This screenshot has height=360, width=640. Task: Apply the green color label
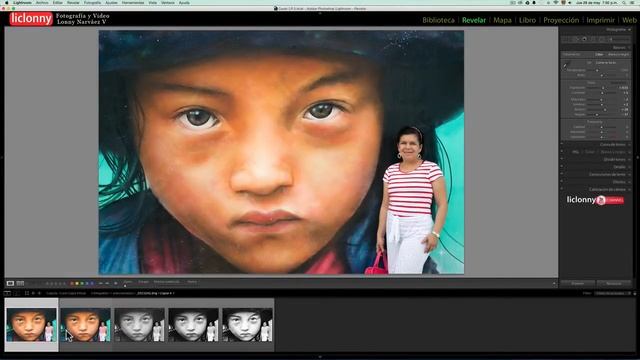pyautogui.click(x=82, y=283)
